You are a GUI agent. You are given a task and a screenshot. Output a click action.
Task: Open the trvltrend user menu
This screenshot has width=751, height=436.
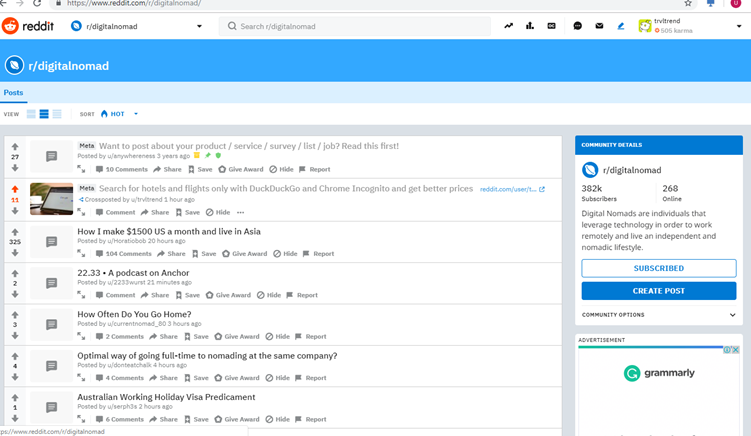(739, 26)
